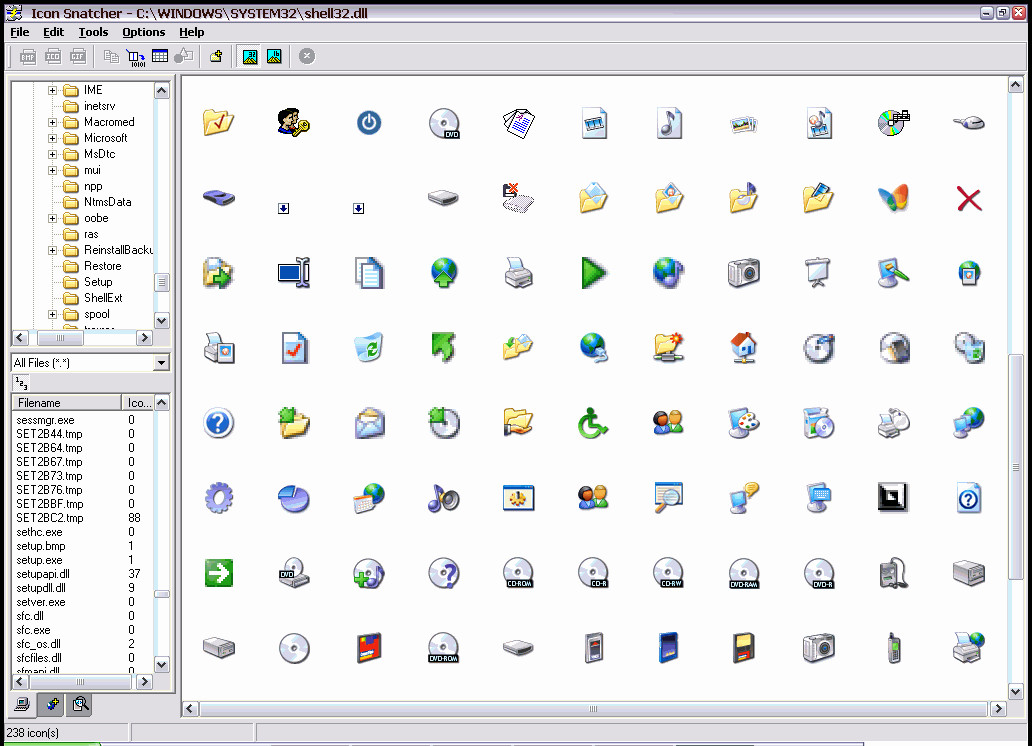Select the user with key icon

coord(294,123)
